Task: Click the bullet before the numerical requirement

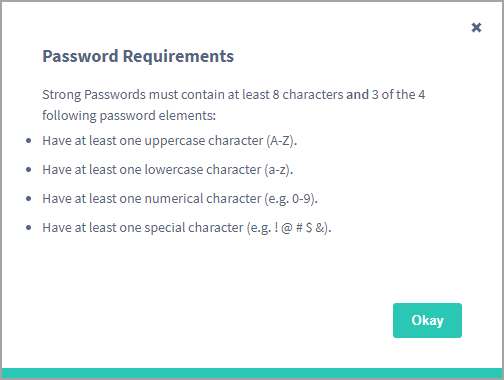Action: click(x=29, y=199)
